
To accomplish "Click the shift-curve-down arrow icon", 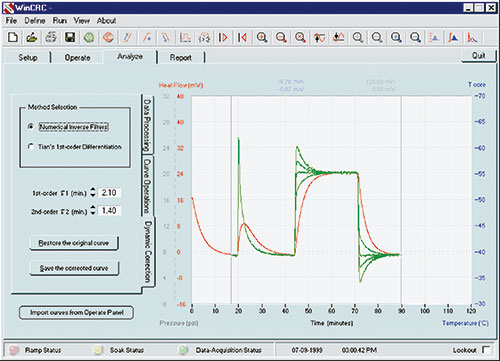I will [x=338, y=37].
